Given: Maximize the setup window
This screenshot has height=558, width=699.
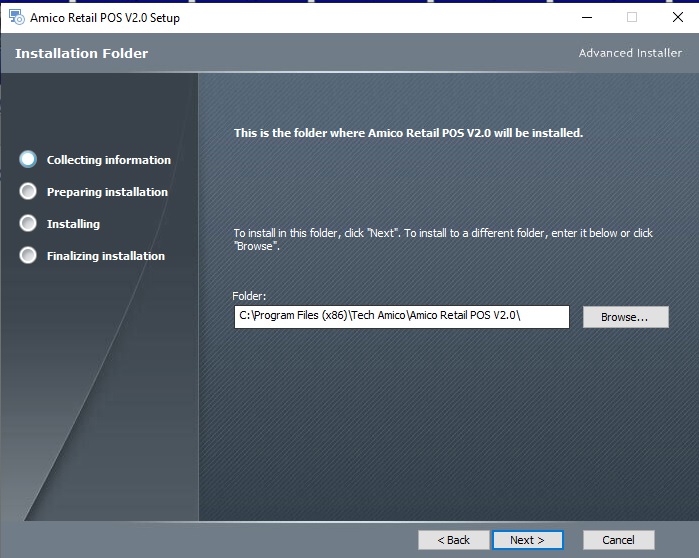Looking at the screenshot, I should coord(632,17).
